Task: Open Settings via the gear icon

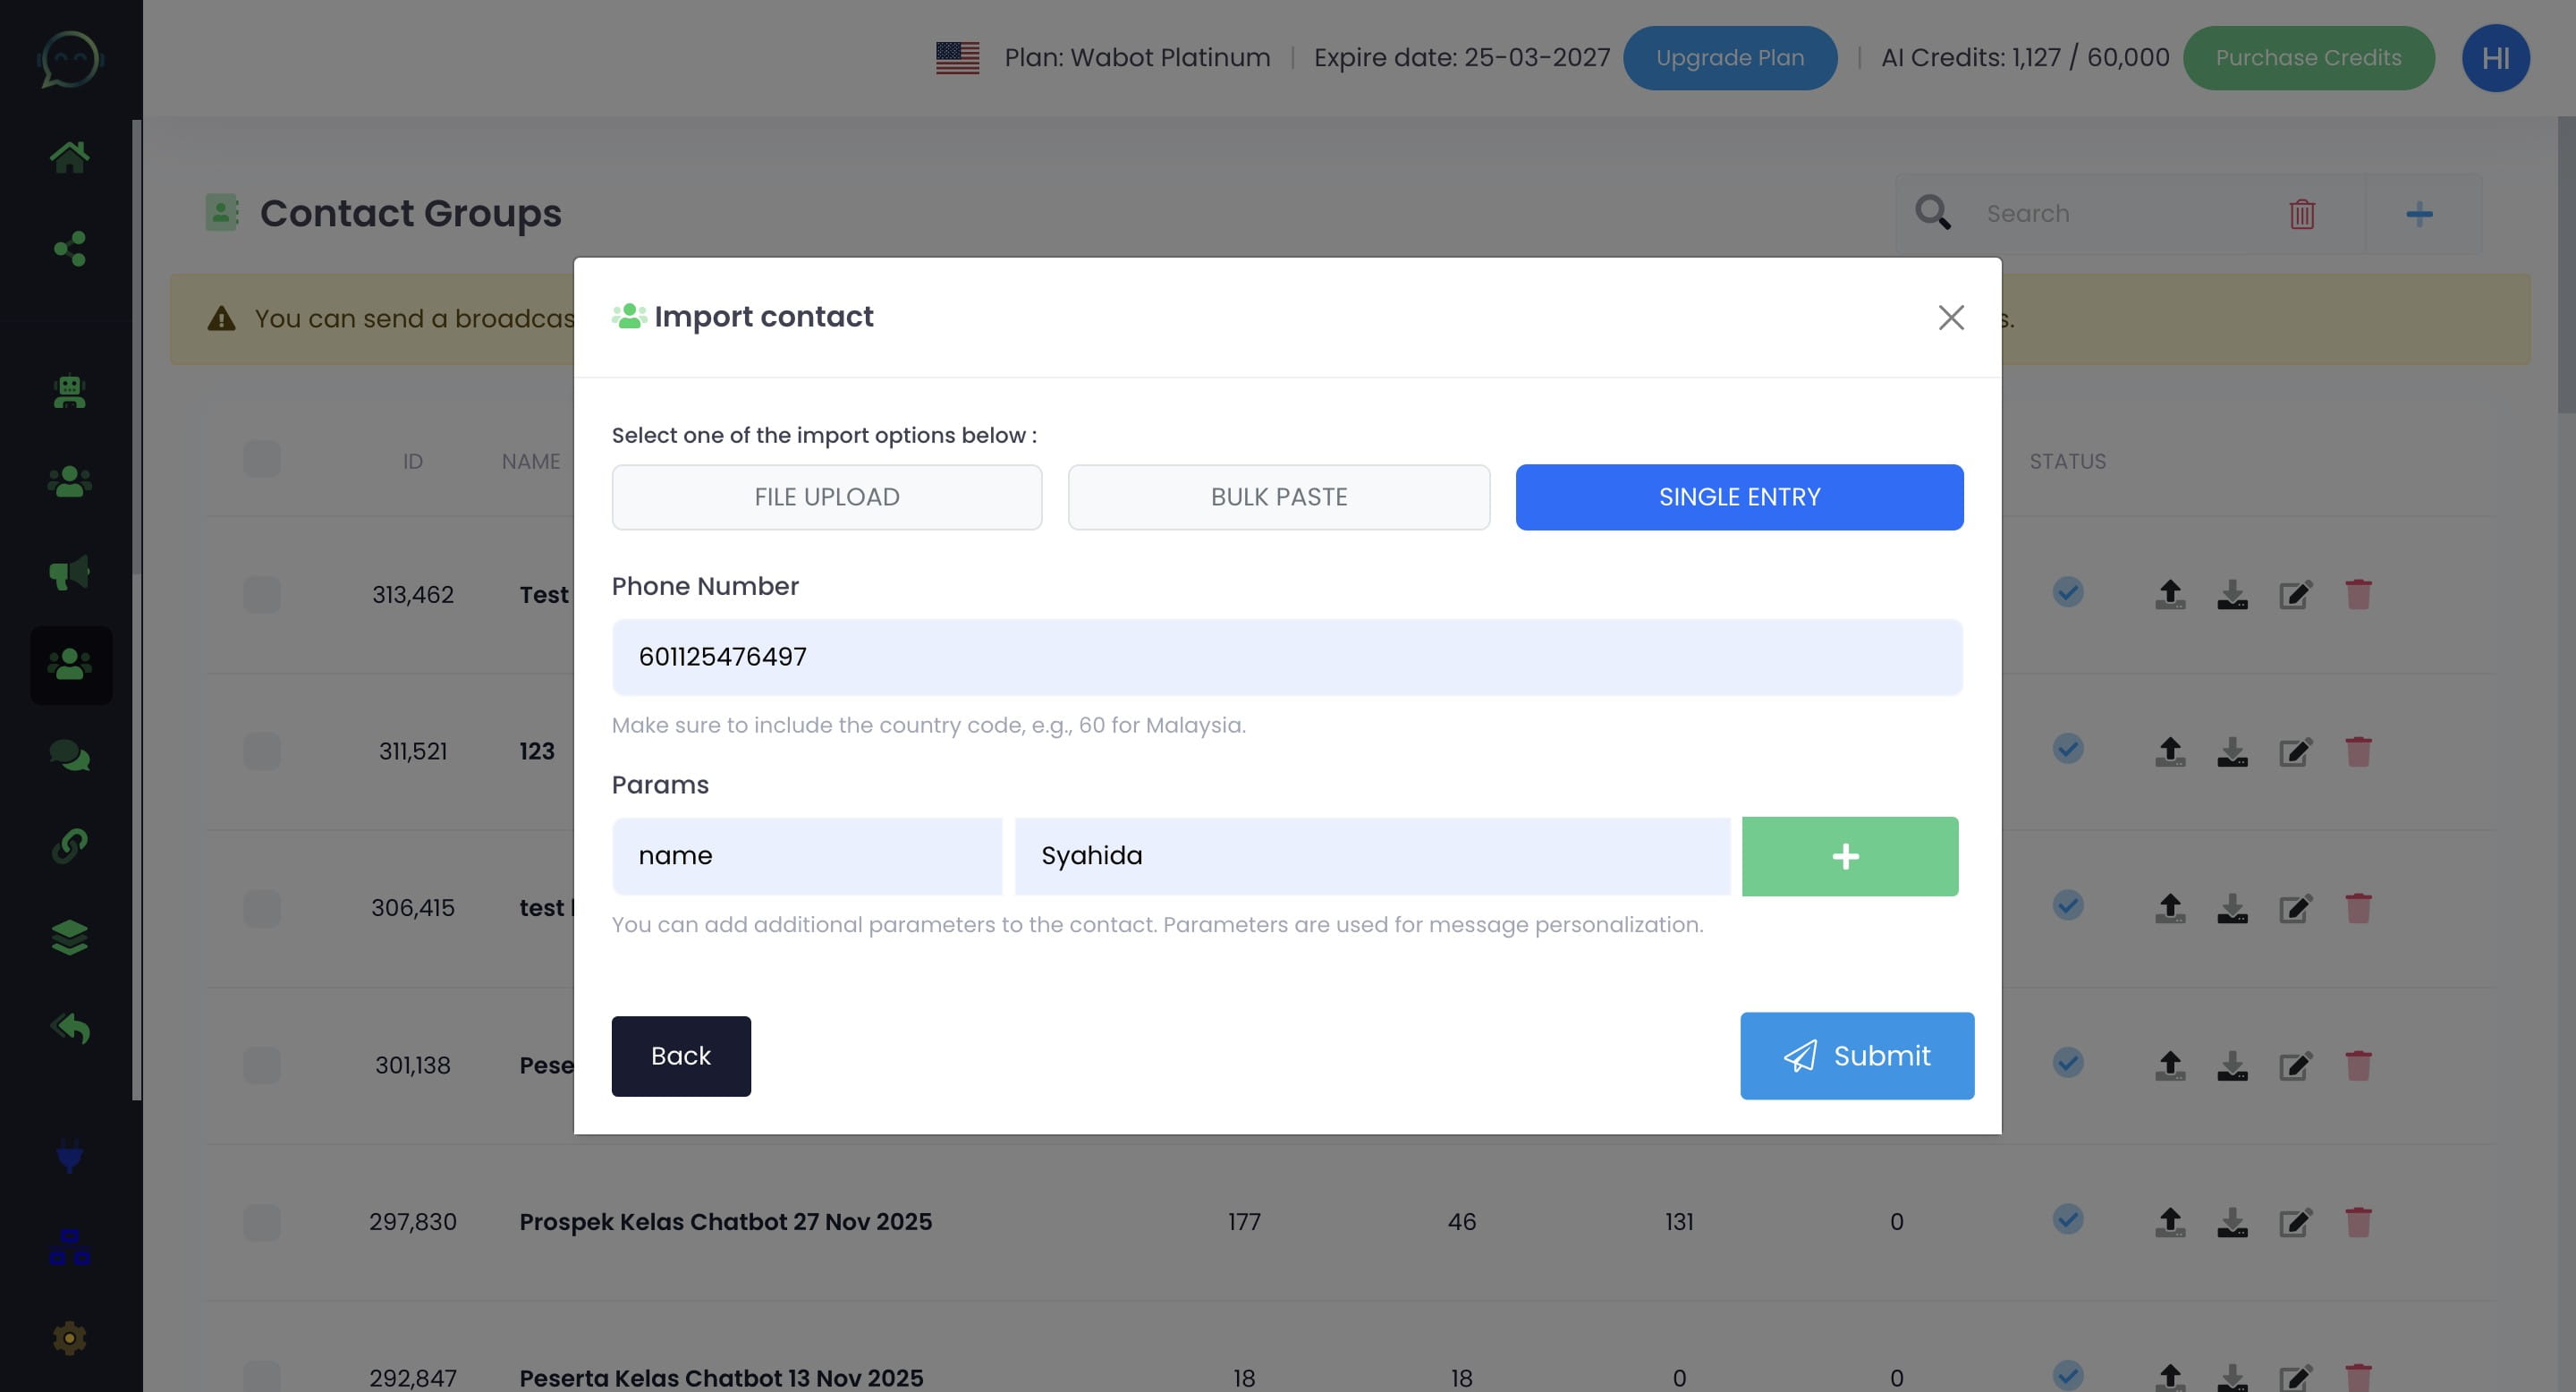Action: point(70,1337)
